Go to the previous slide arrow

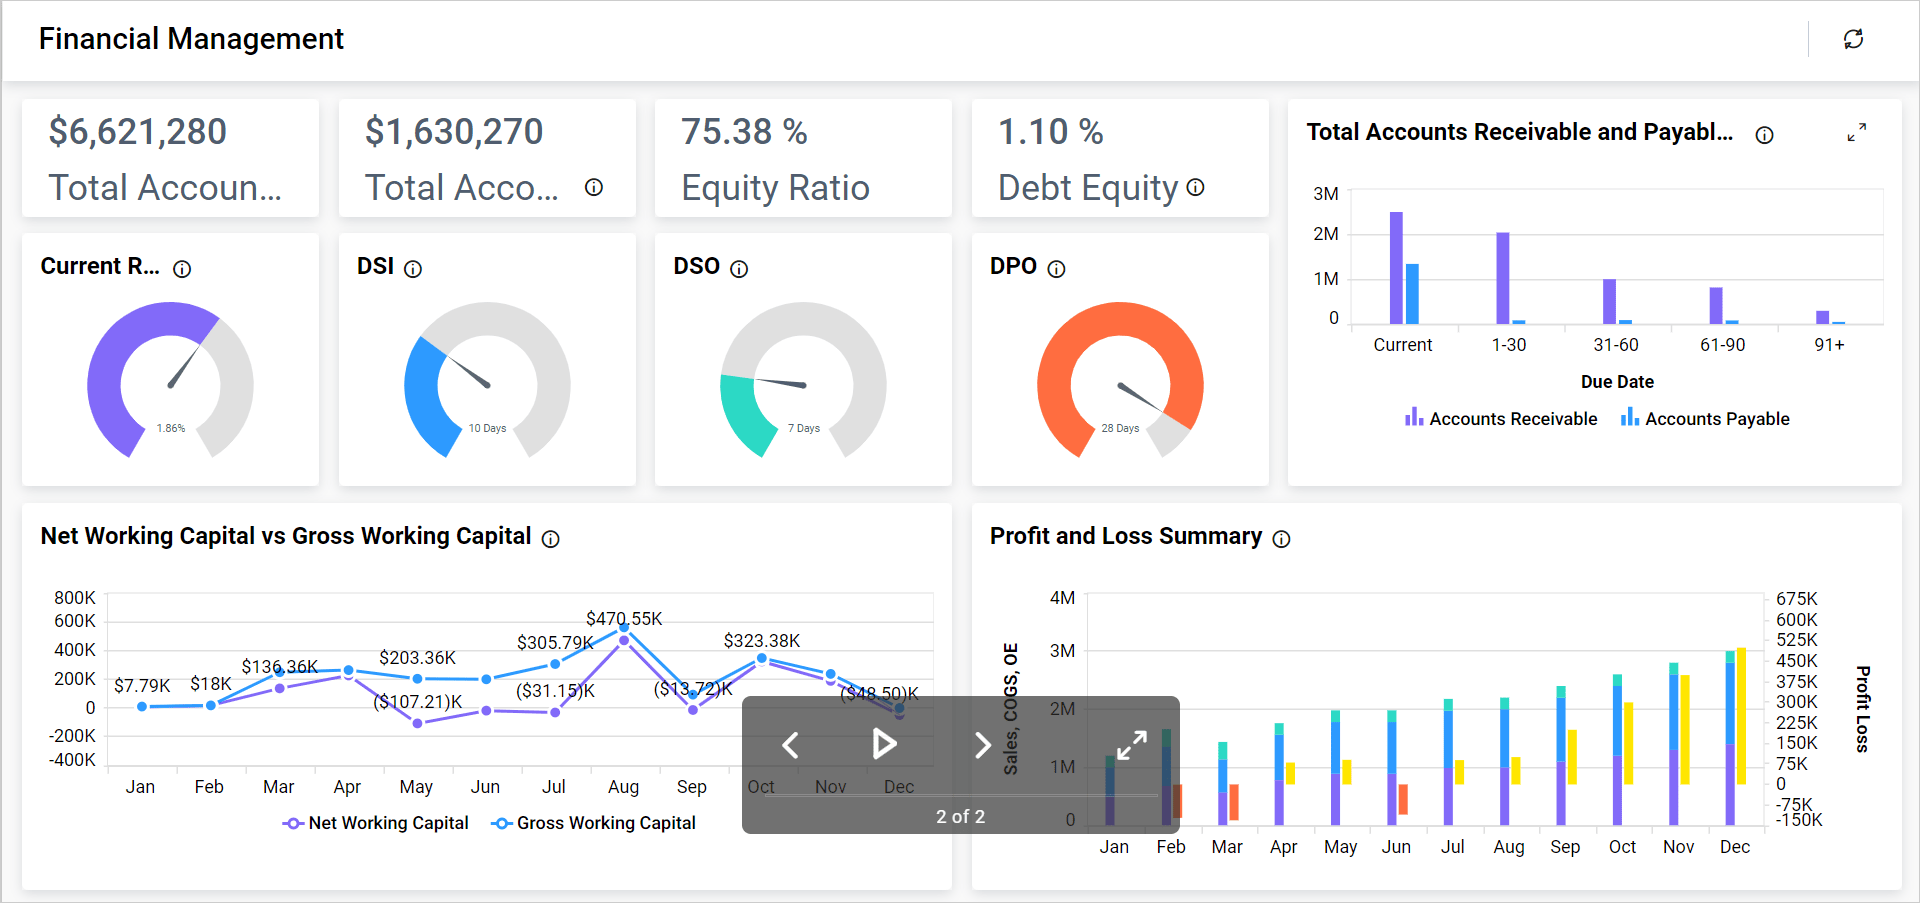[x=790, y=745]
